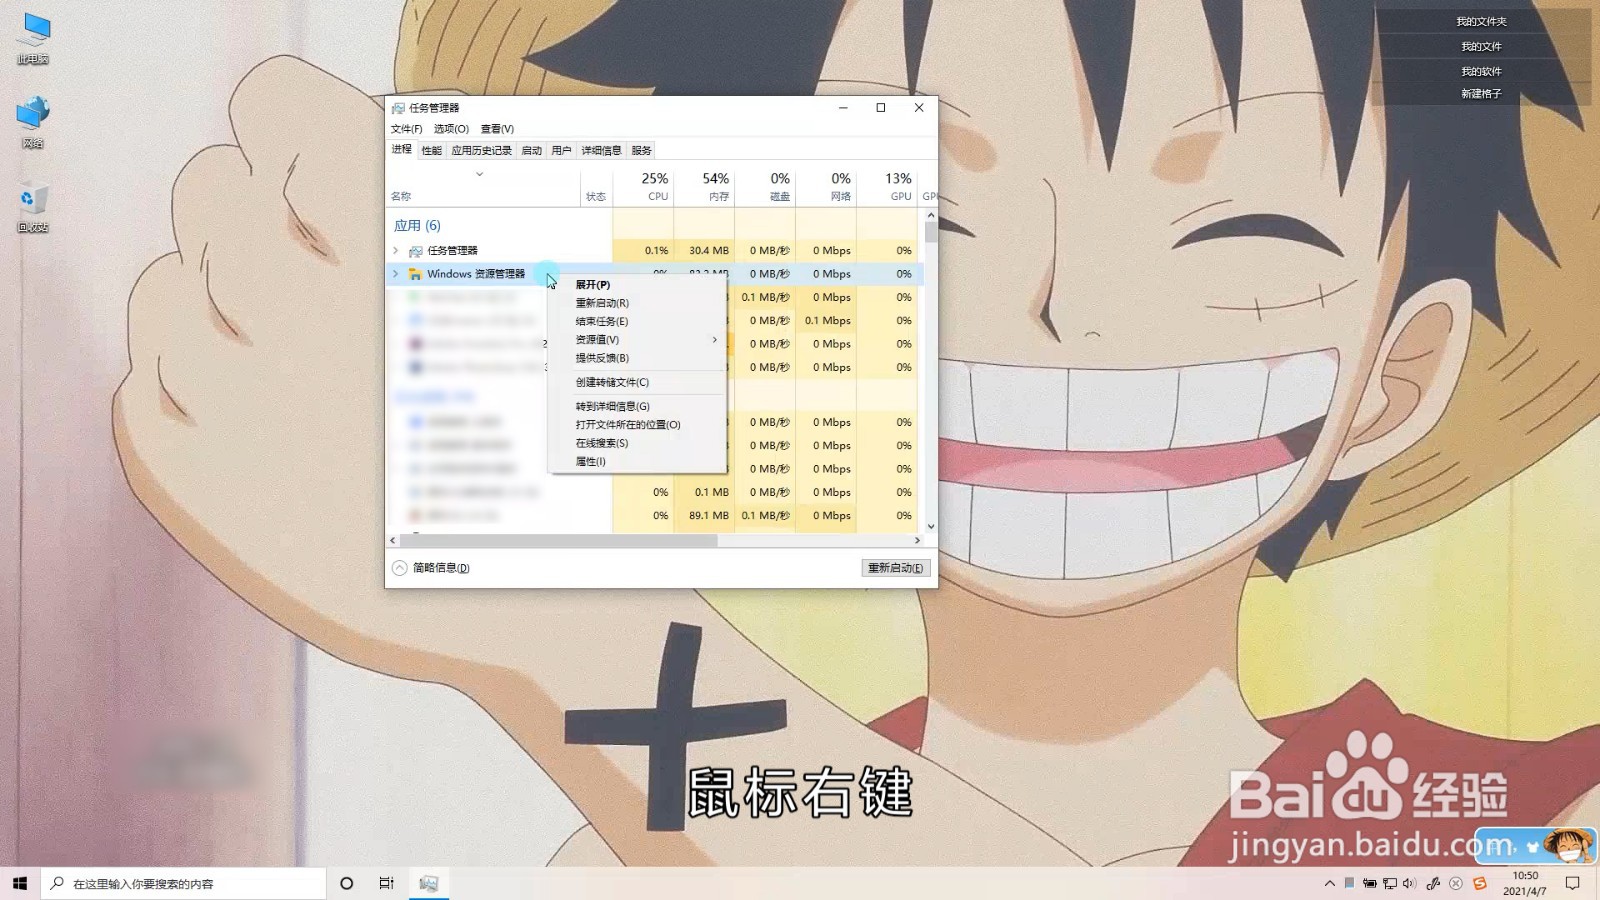Image resolution: width=1600 pixels, height=900 pixels.
Task: Sort by the 内存 54% column header
Action: [704, 186]
